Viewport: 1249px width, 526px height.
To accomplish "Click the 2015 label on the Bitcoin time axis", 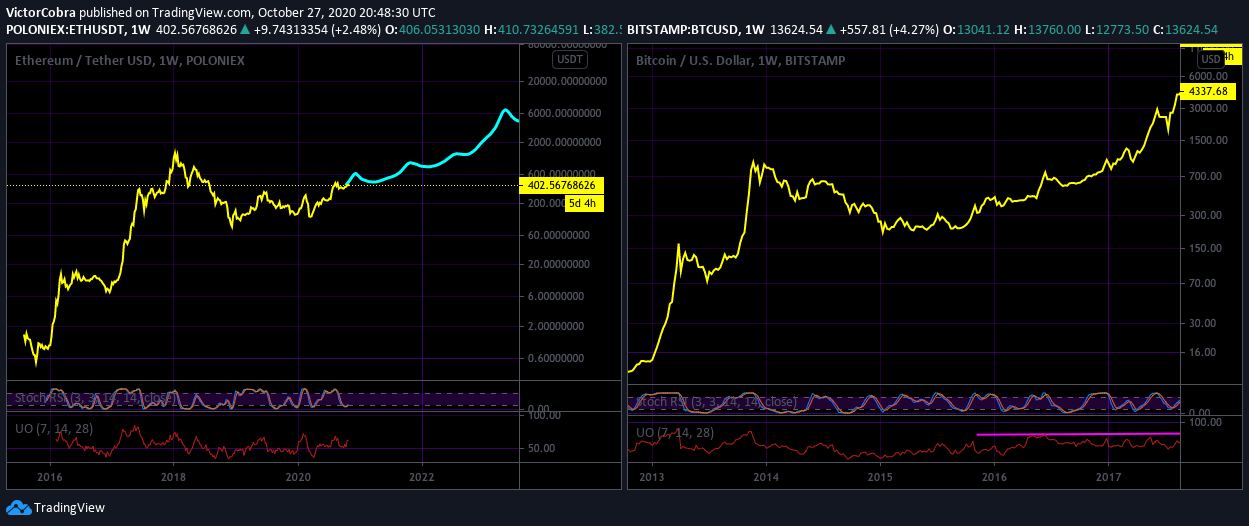I will (880, 478).
